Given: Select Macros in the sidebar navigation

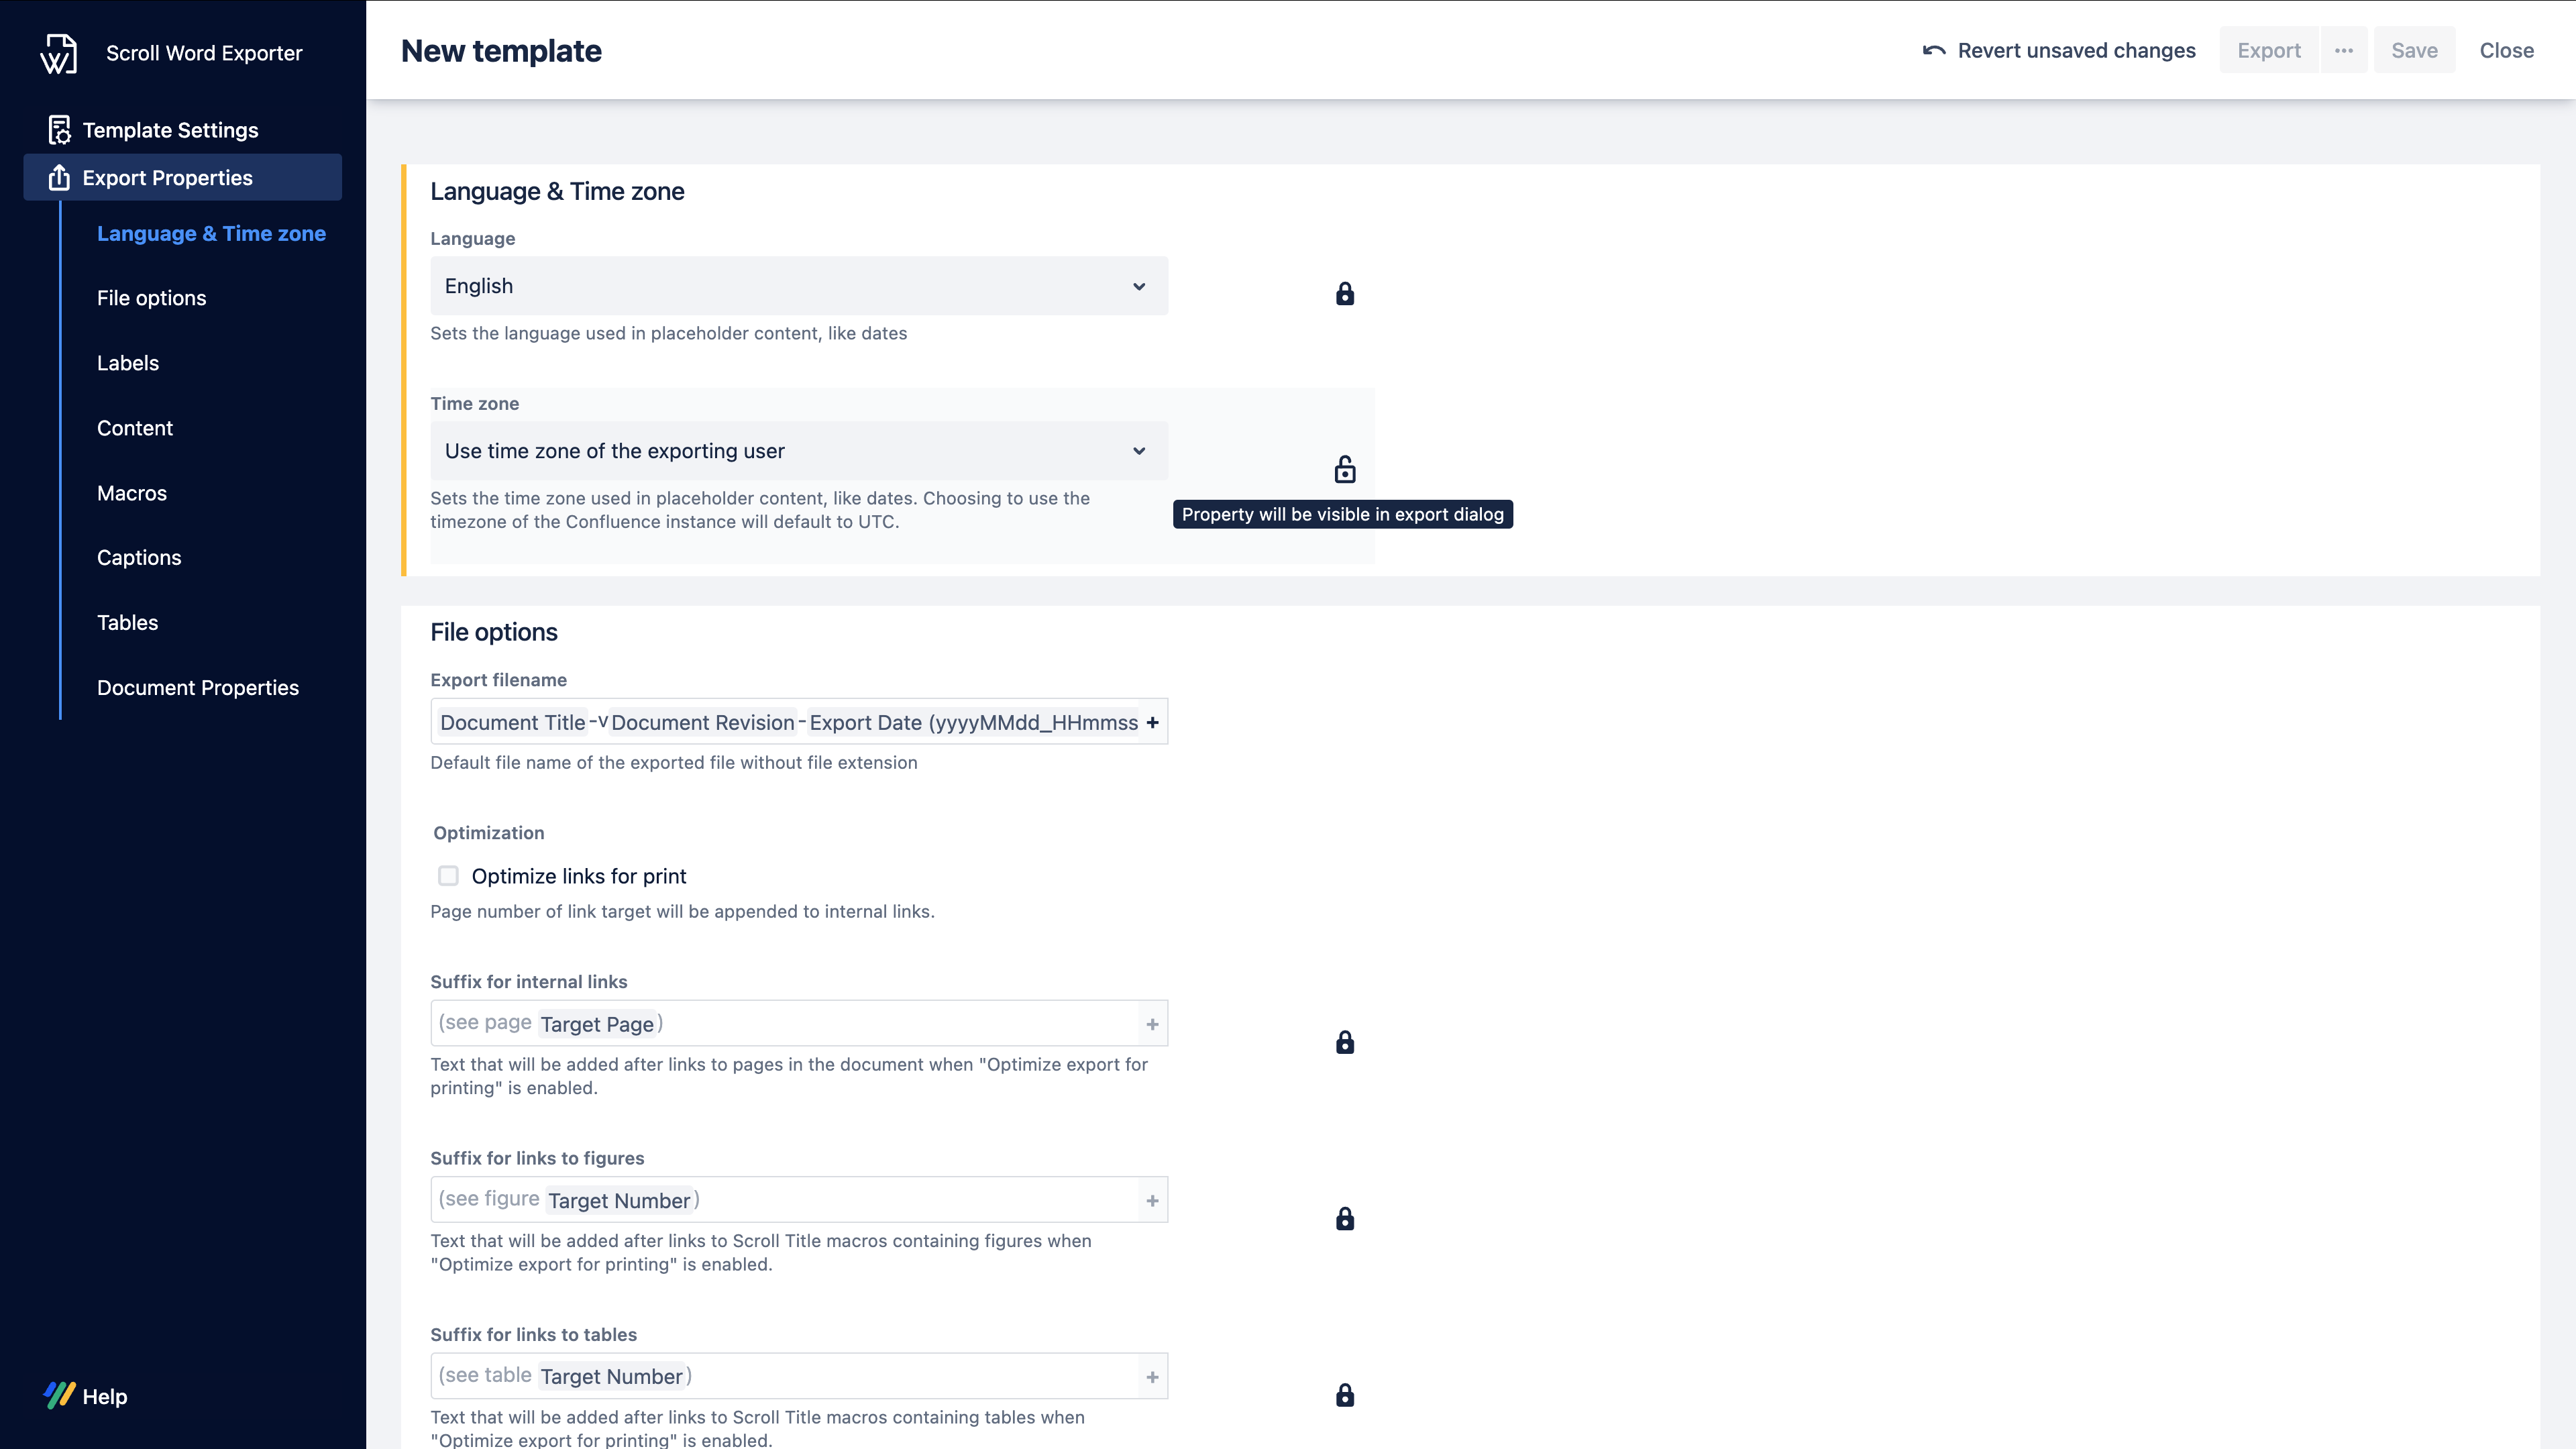Looking at the screenshot, I should click(x=131, y=493).
